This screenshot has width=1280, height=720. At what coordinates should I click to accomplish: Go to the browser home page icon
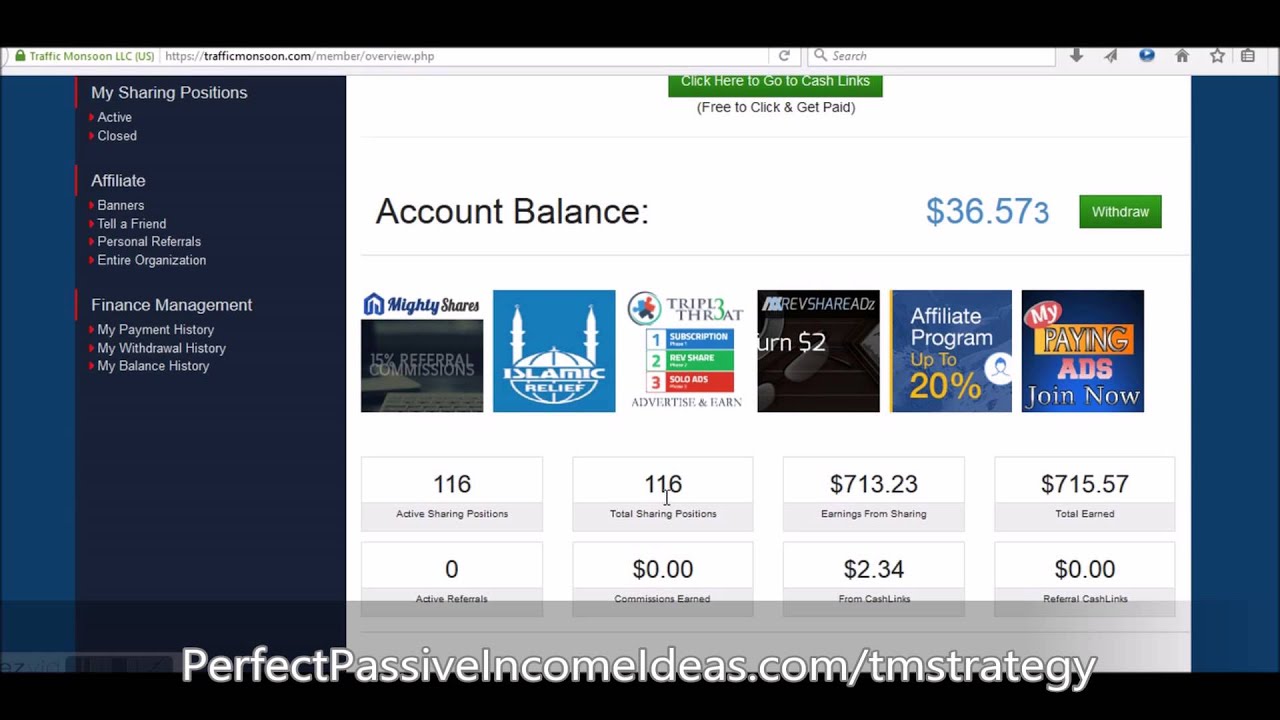[1182, 56]
